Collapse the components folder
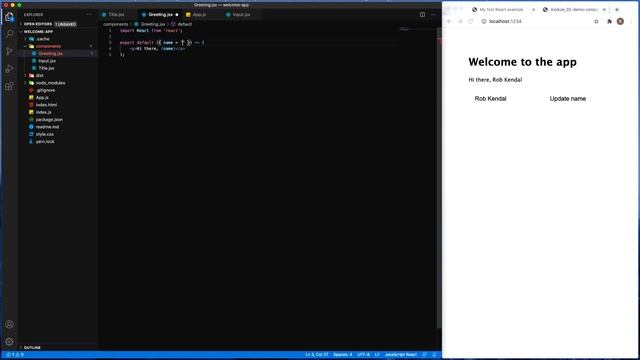The image size is (640, 360). tap(48, 46)
